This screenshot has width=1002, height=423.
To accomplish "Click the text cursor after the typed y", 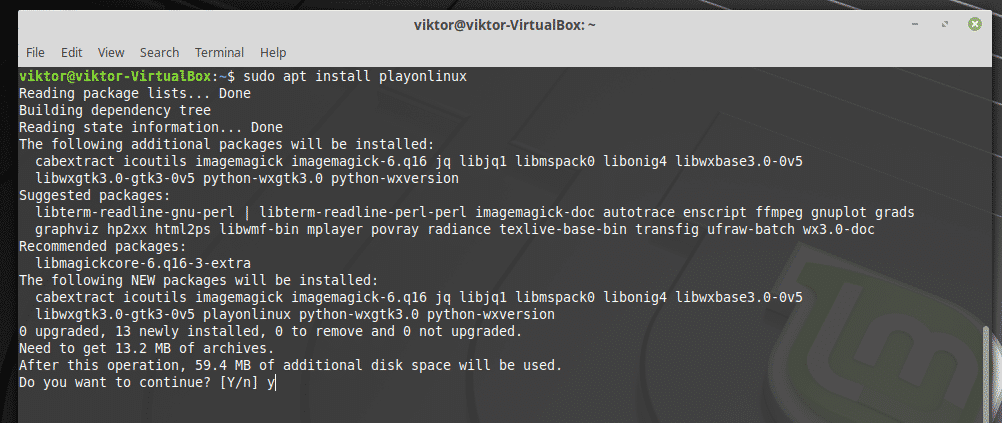I will pyautogui.click(x=274, y=383).
